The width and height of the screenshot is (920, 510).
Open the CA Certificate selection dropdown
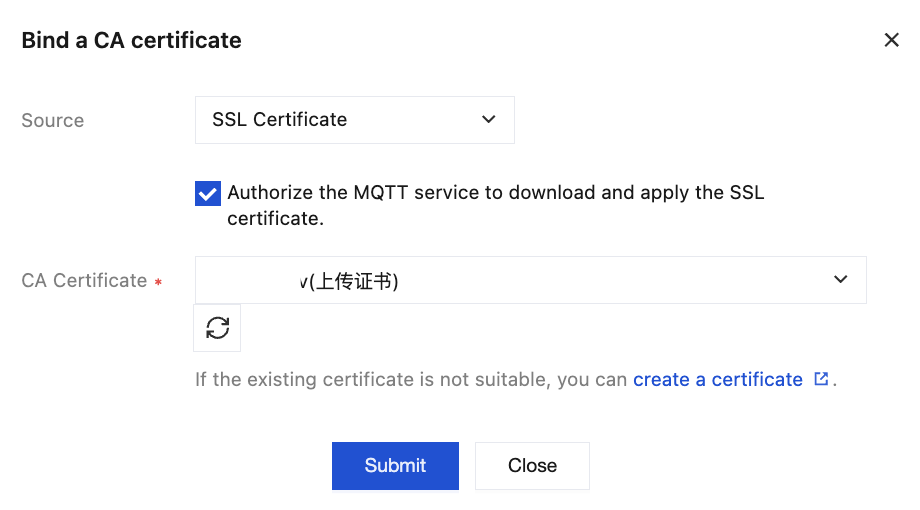530,280
